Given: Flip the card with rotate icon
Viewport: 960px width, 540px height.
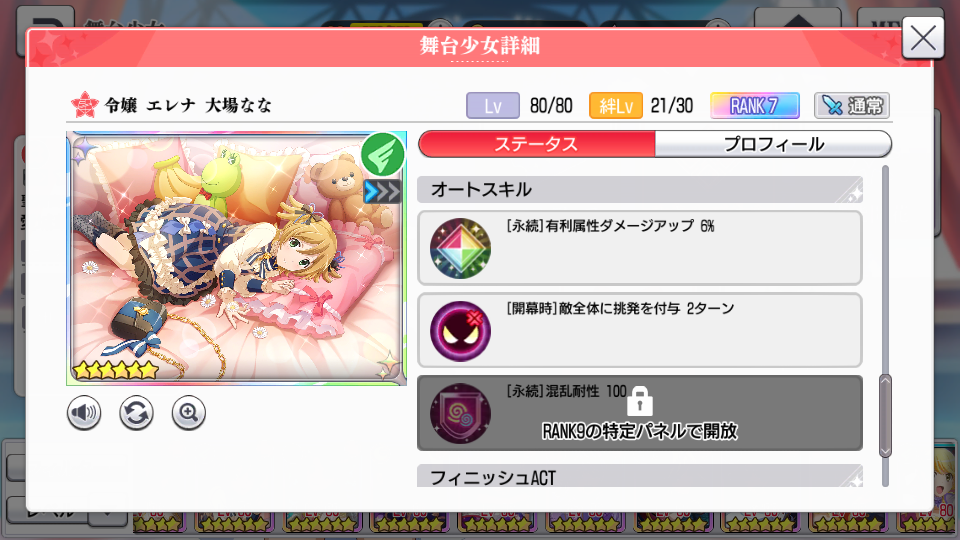Looking at the screenshot, I should pos(136,413).
